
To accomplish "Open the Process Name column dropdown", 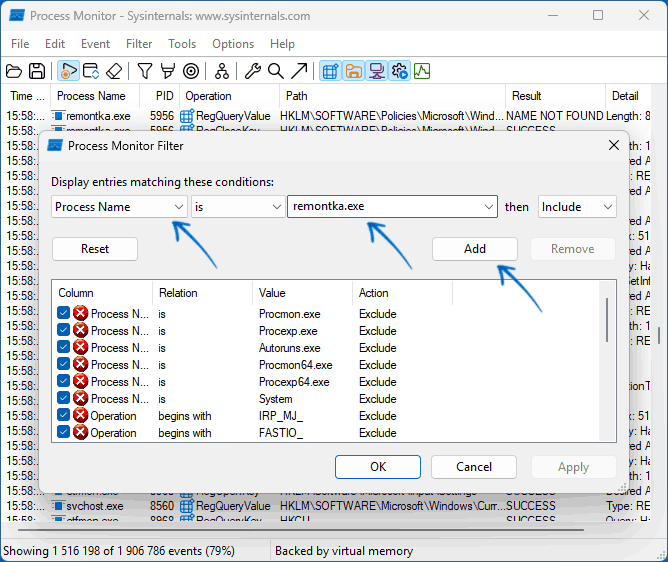I will click(x=119, y=207).
